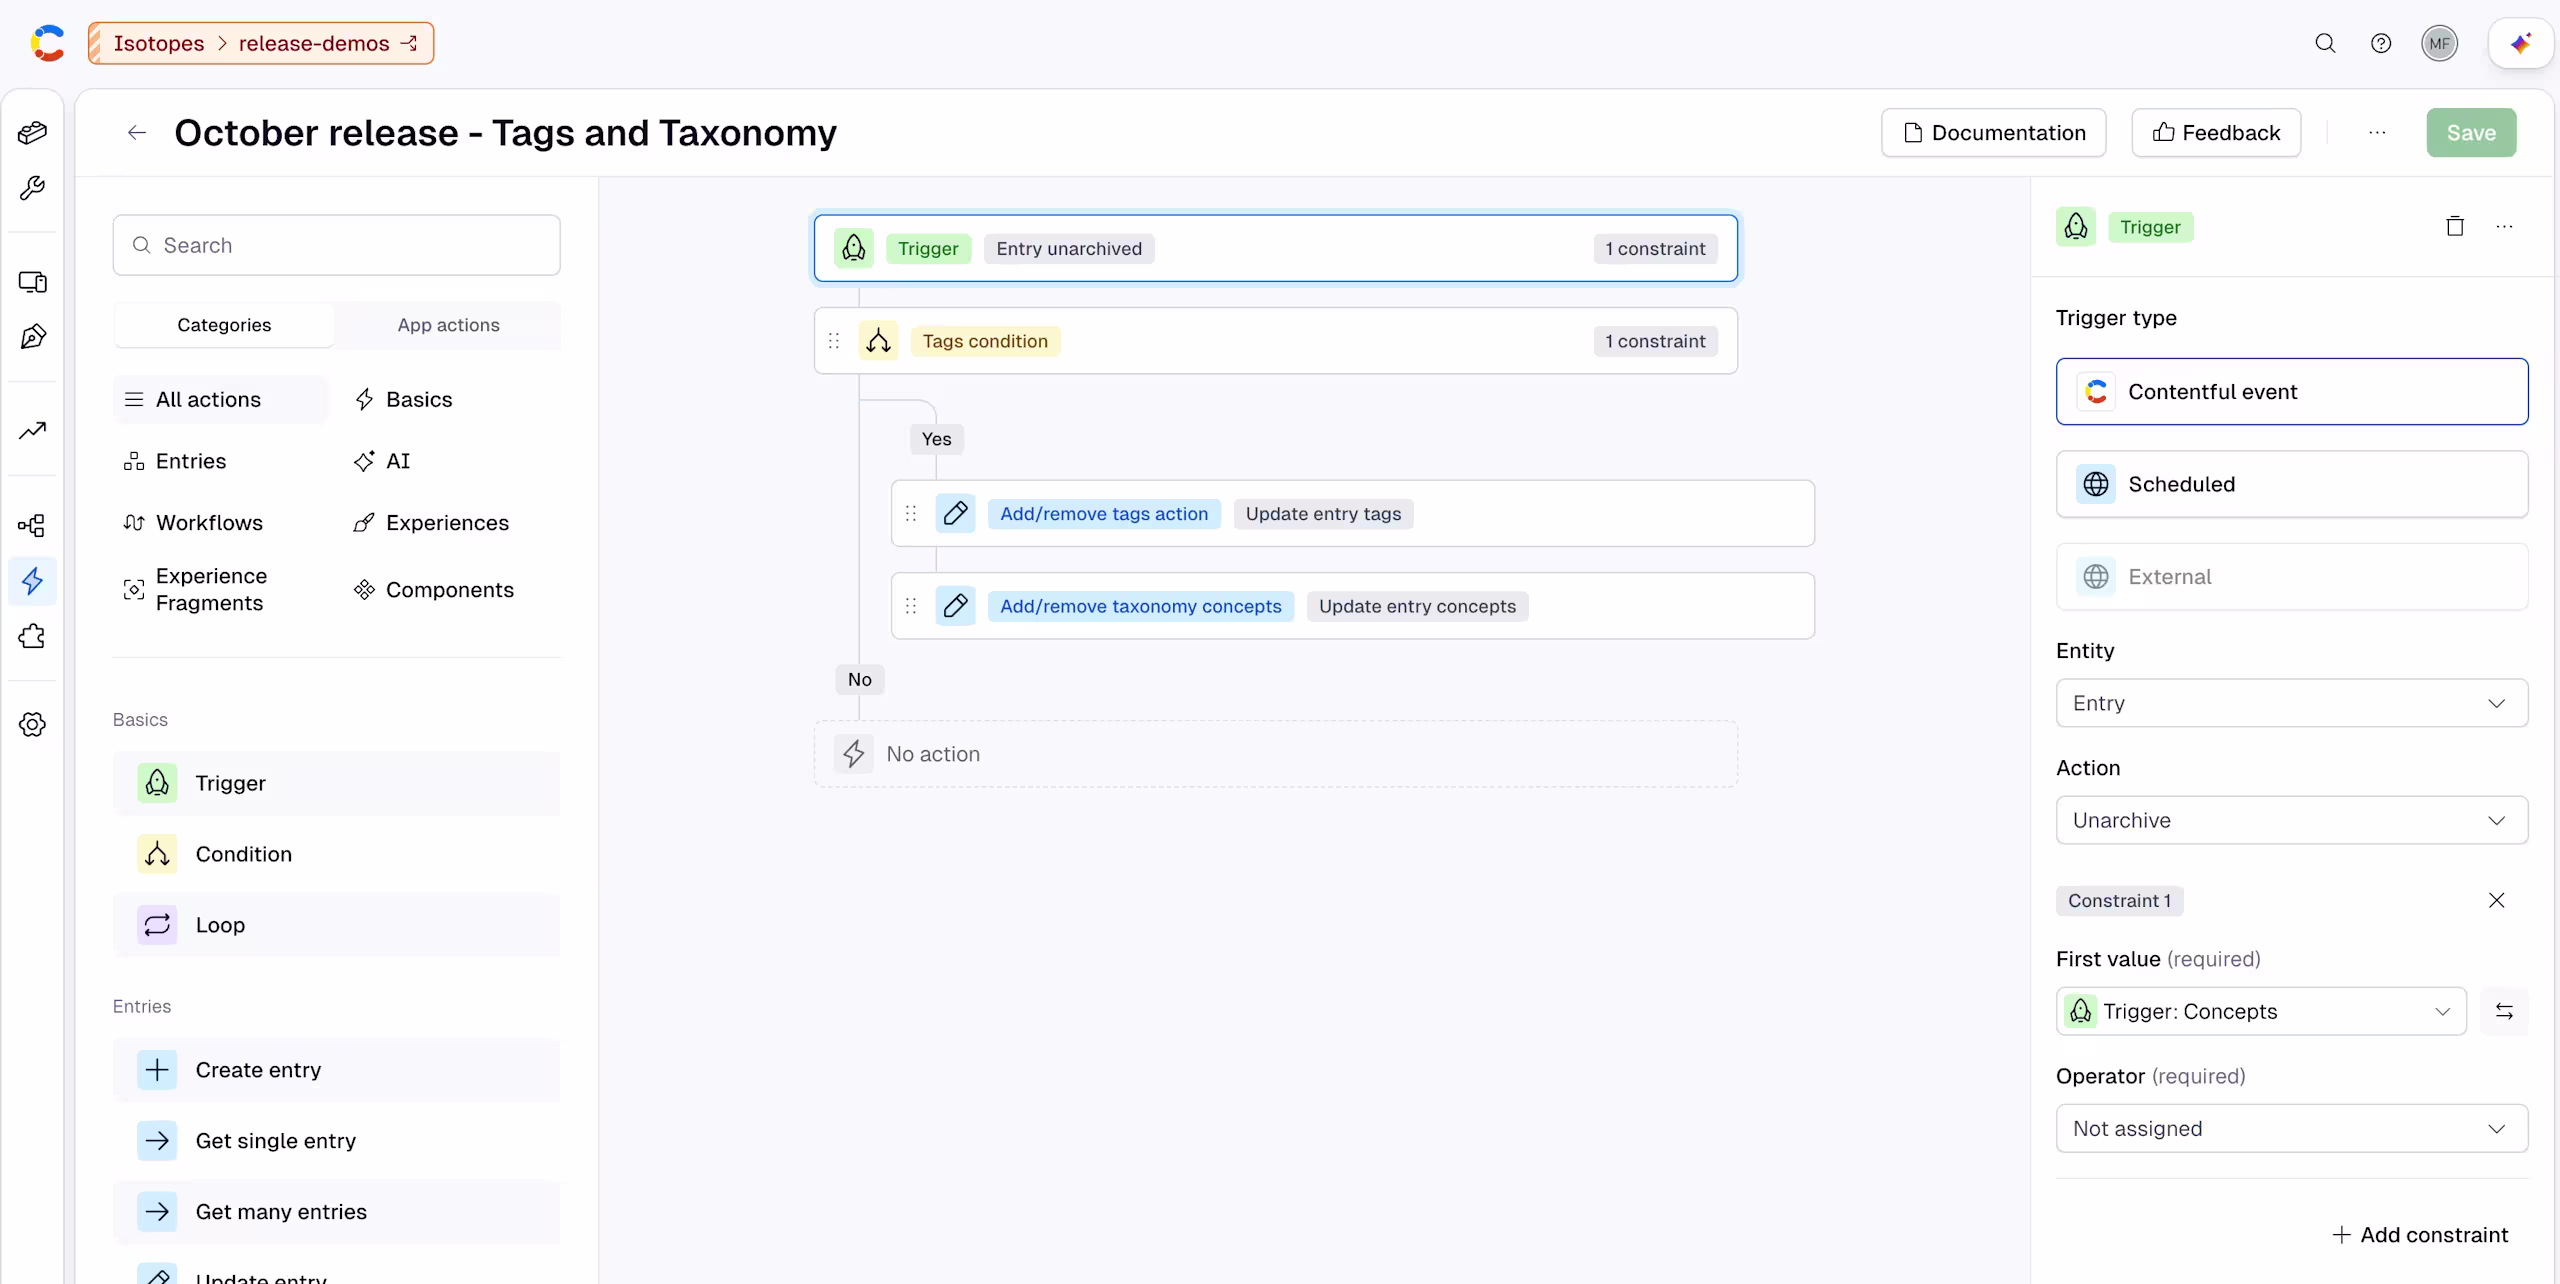Viewport: 2560px width, 1284px height.
Task: Click the Feedback button
Action: pos(2216,132)
